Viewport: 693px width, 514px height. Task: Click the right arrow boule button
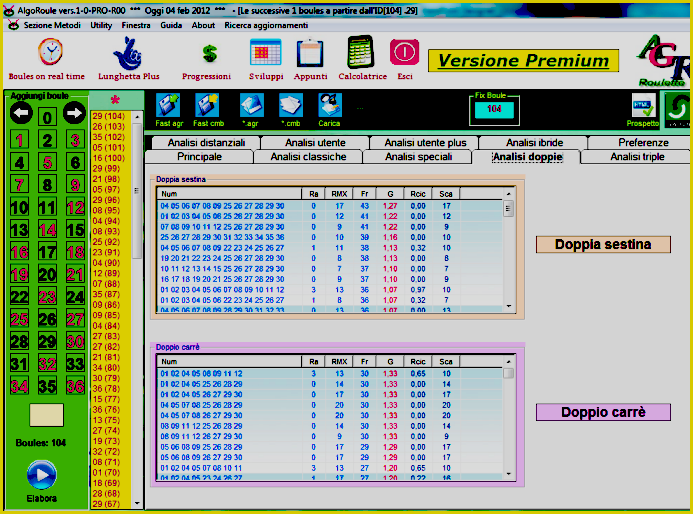[74, 114]
